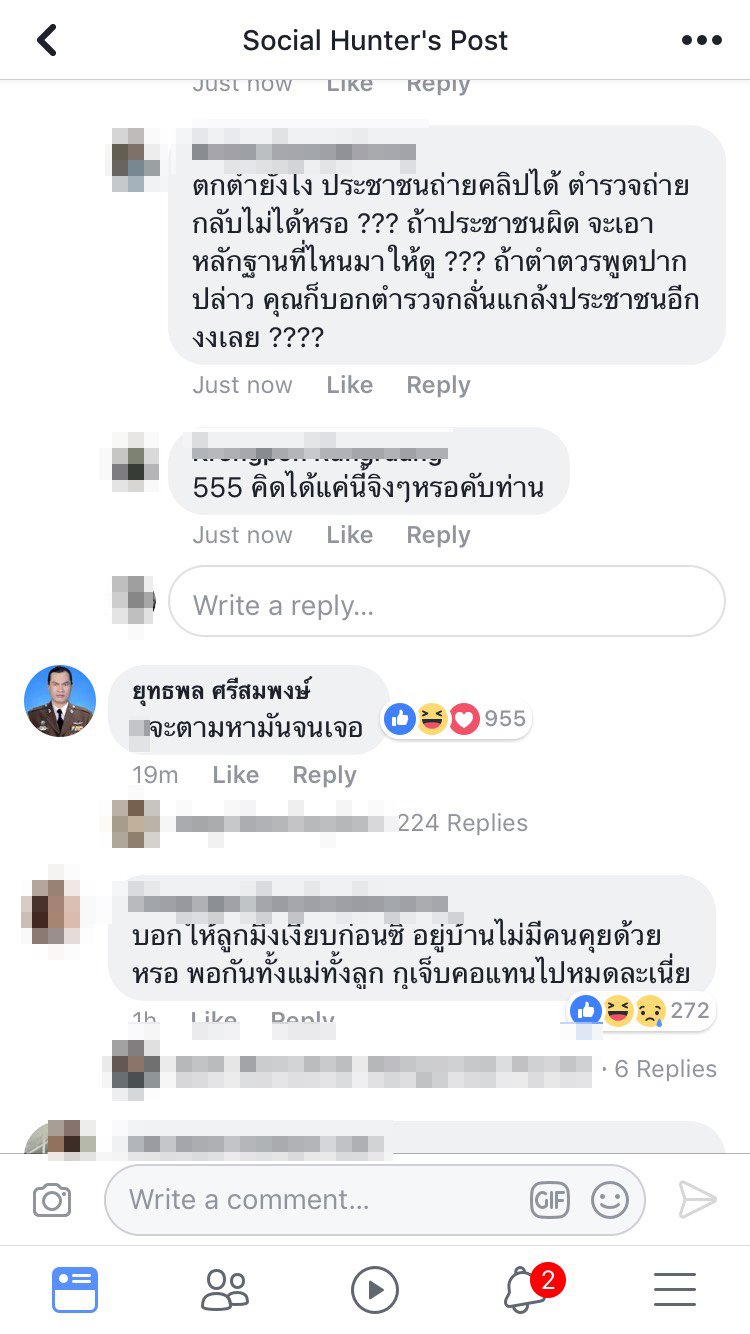750x1334 pixels.
Task: Open the hamburger menu tab
Action: (675, 1290)
